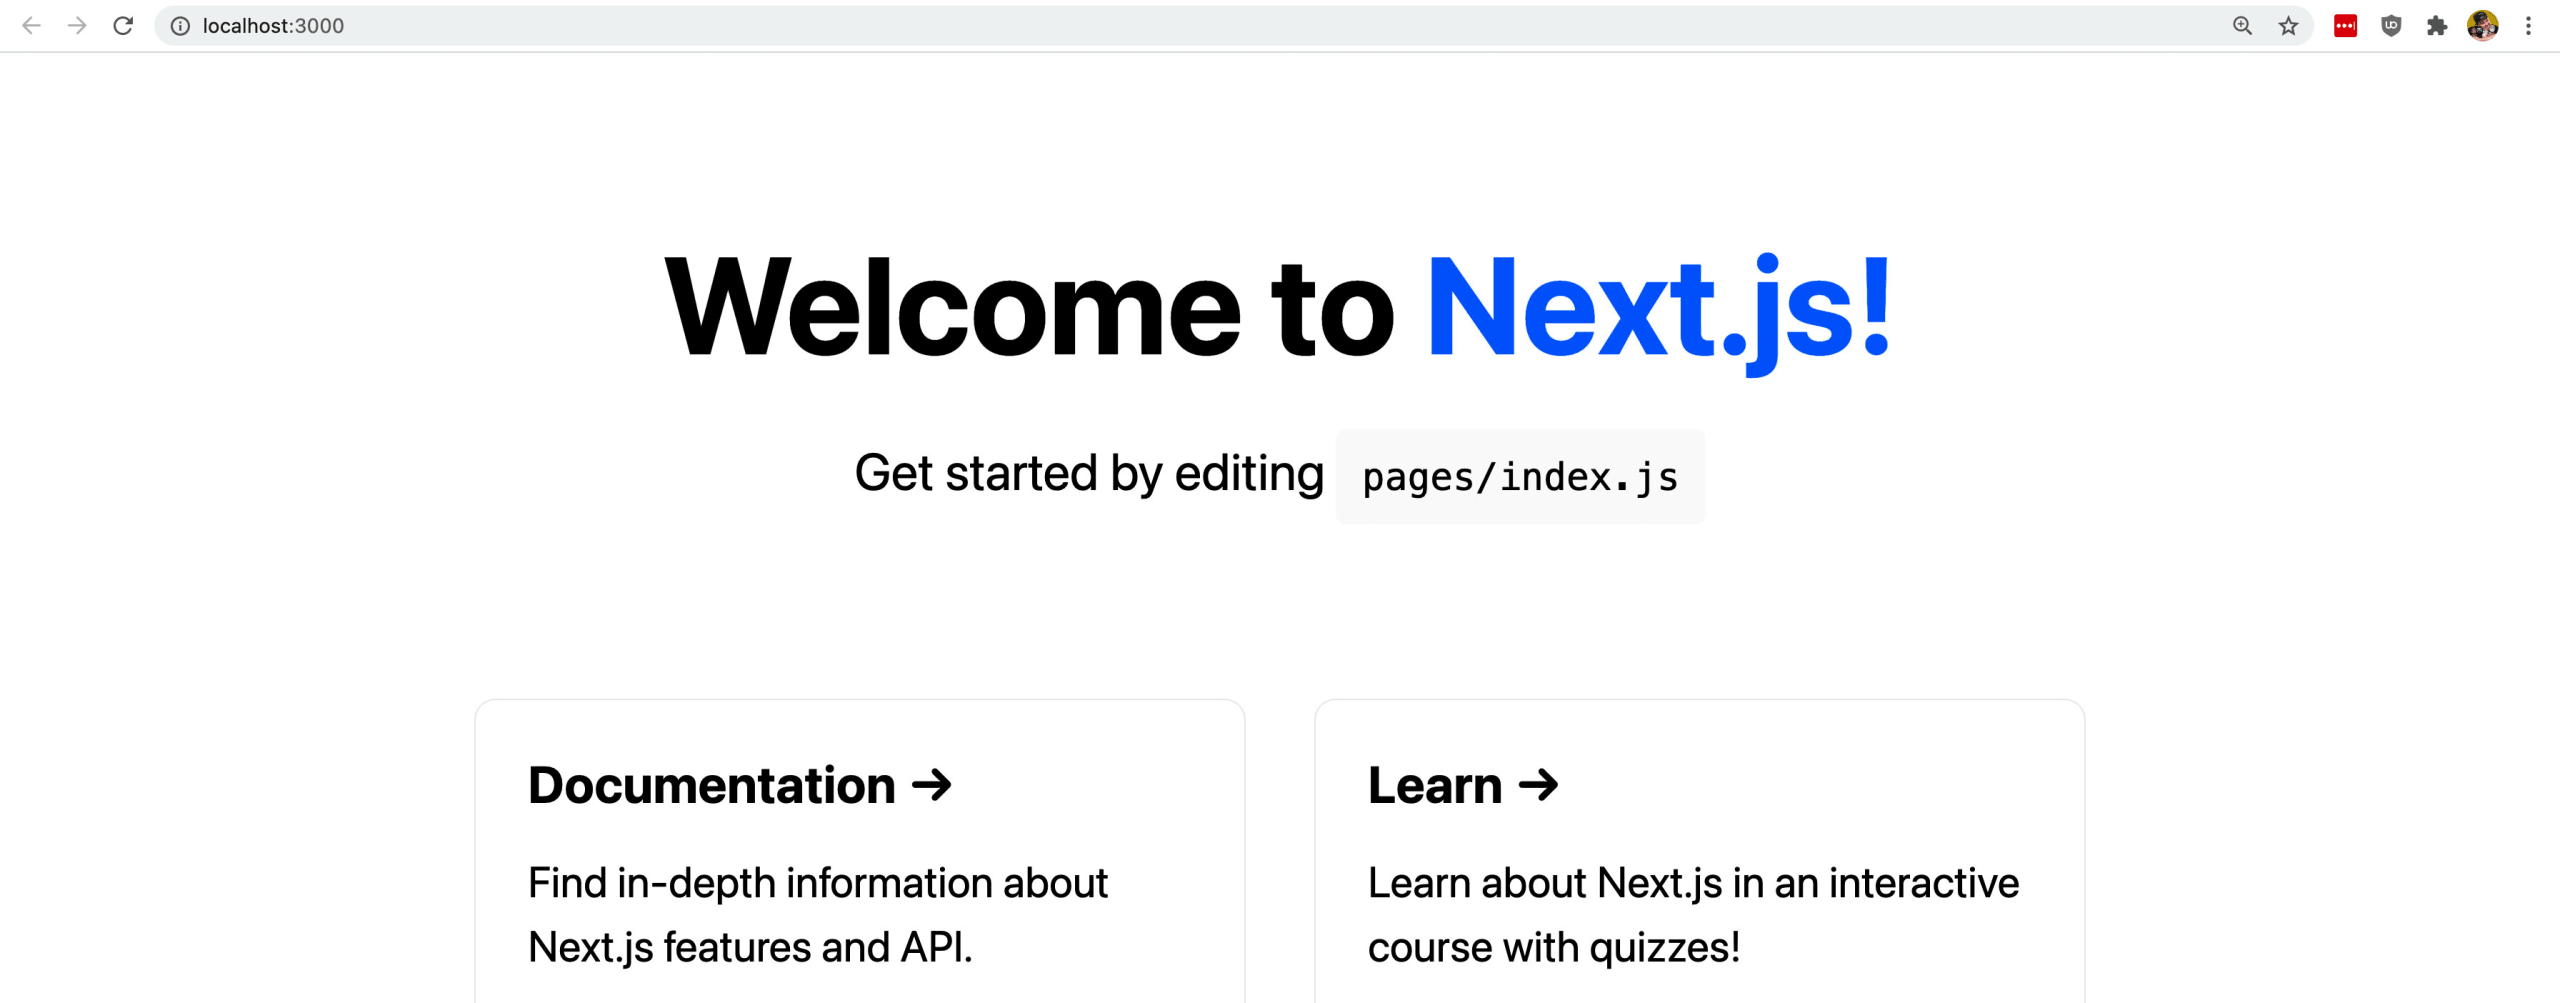View site information icon beside localhost
This screenshot has height=1003, width=2560.
180,26
